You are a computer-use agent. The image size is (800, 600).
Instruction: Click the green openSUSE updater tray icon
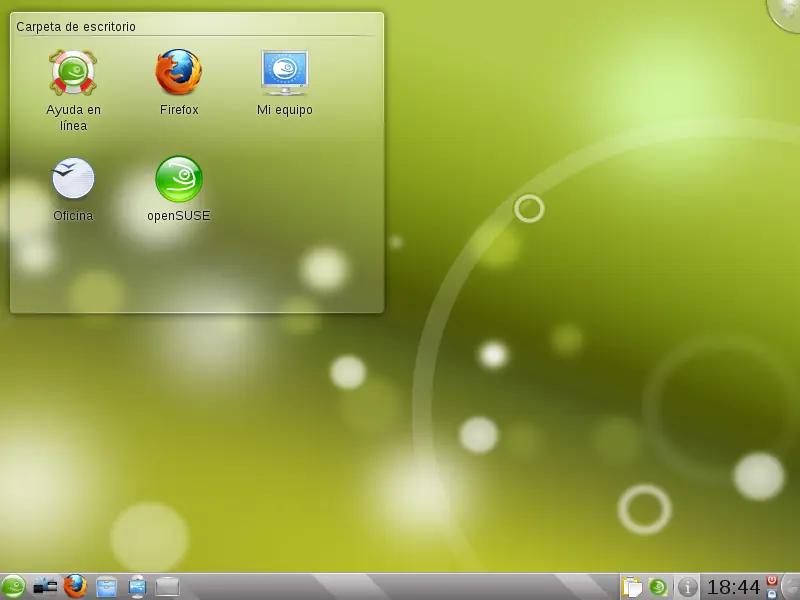(x=658, y=587)
